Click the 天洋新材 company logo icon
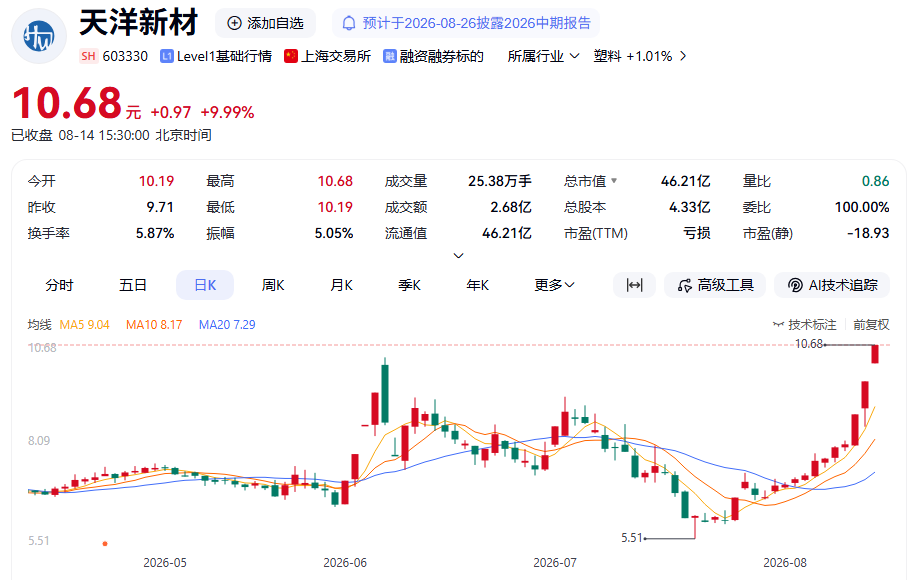The width and height of the screenshot is (914, 580). click(x=38, y=36)
